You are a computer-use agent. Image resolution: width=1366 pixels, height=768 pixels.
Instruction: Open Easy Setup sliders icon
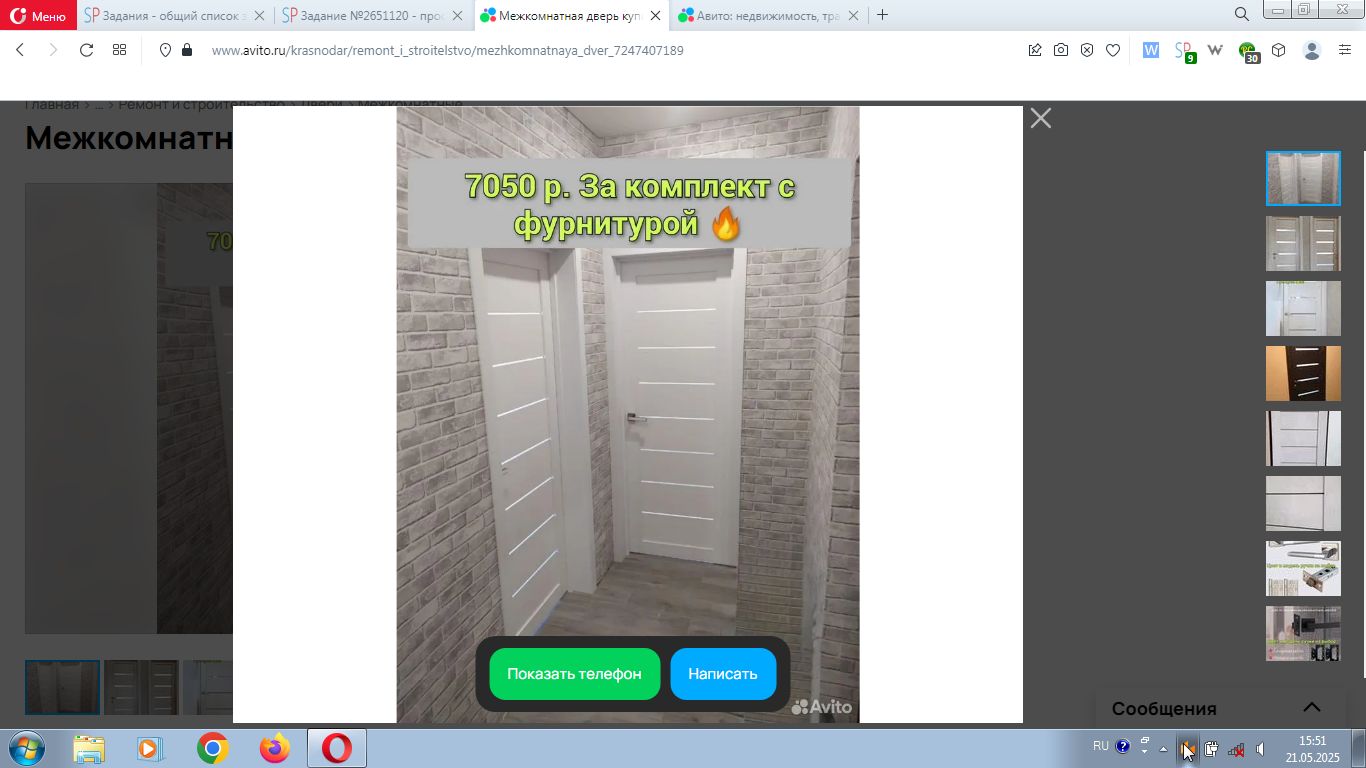[x=1344, y=50]
